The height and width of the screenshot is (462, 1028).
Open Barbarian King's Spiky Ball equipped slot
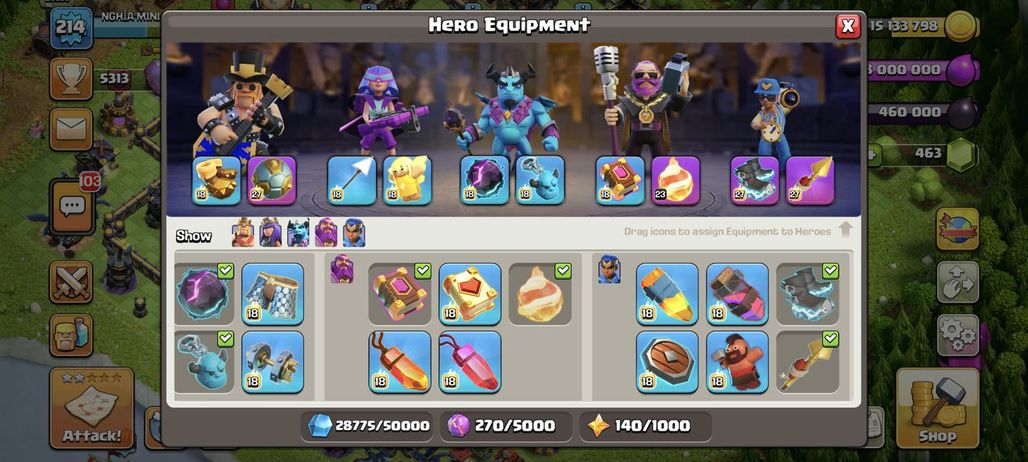[272, 180]
